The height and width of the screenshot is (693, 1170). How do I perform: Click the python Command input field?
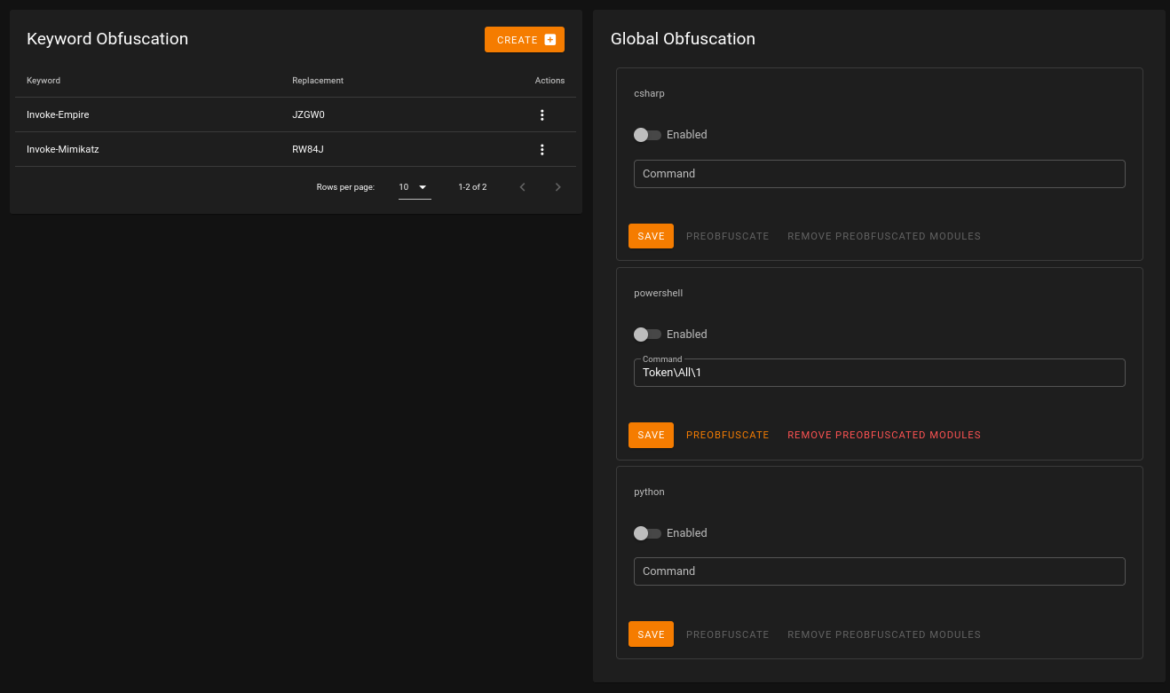(x=879, y=572)
